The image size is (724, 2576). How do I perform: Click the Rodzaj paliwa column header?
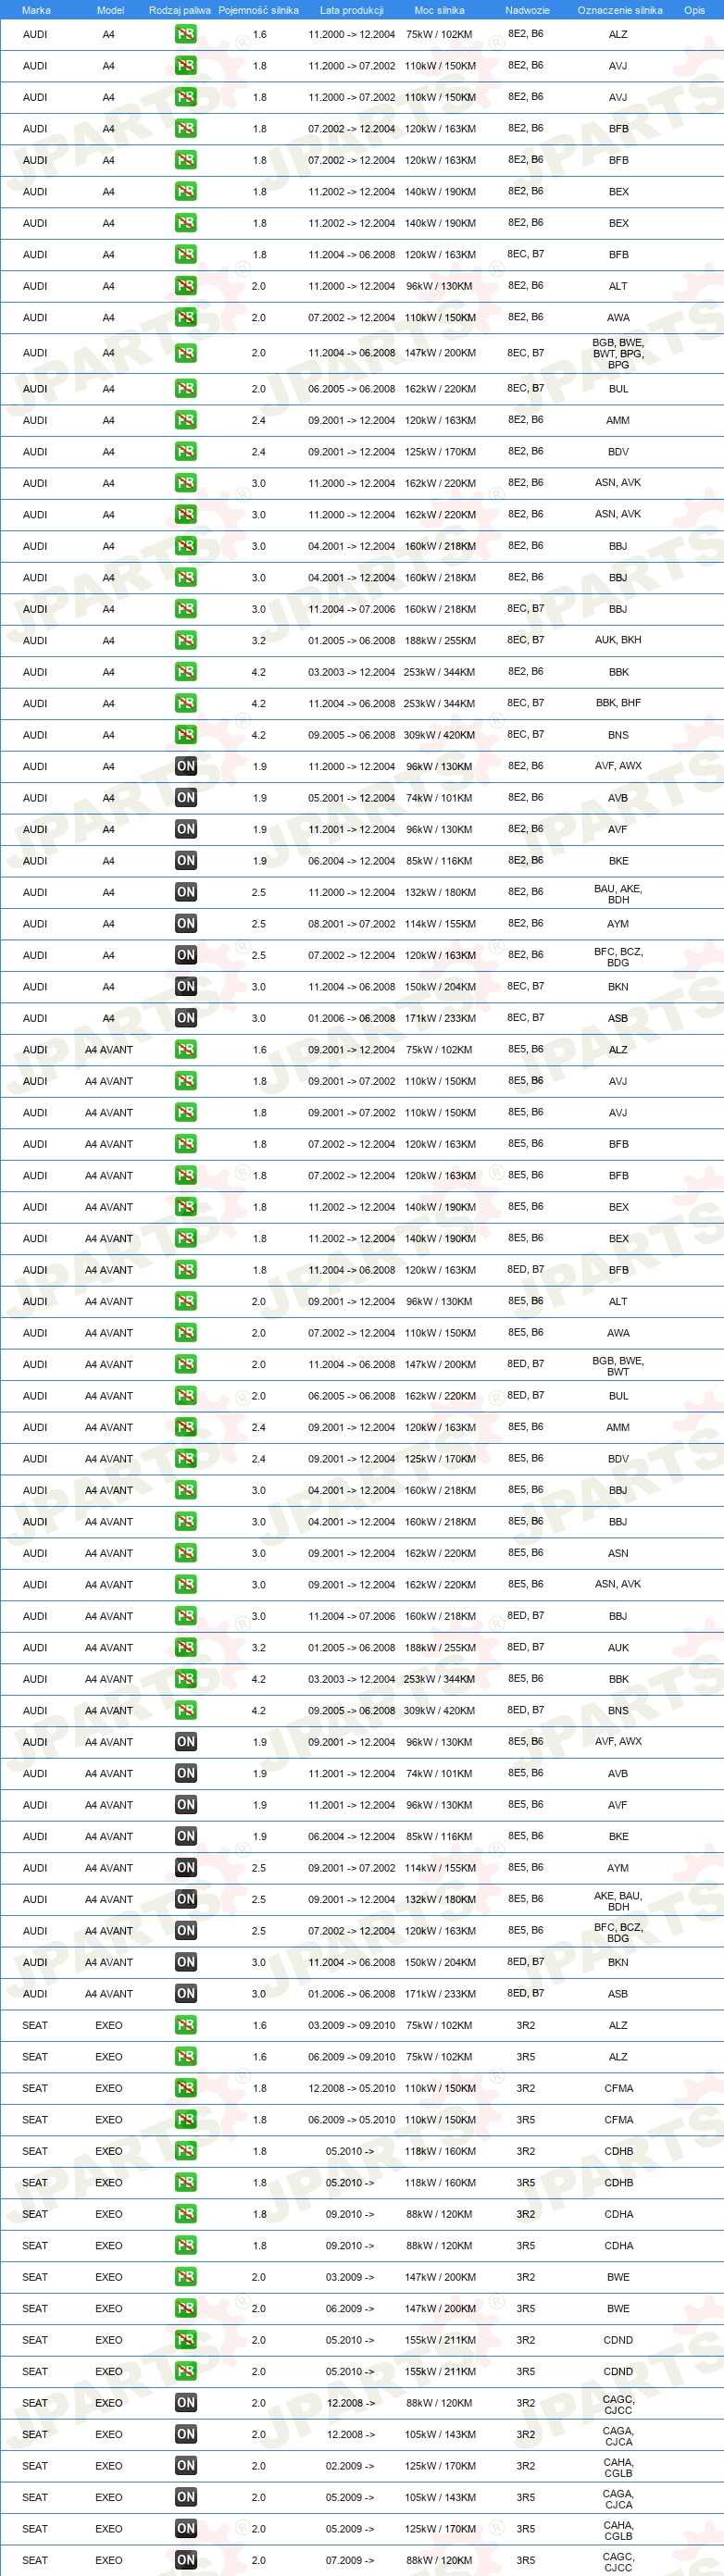coord(180,10)
